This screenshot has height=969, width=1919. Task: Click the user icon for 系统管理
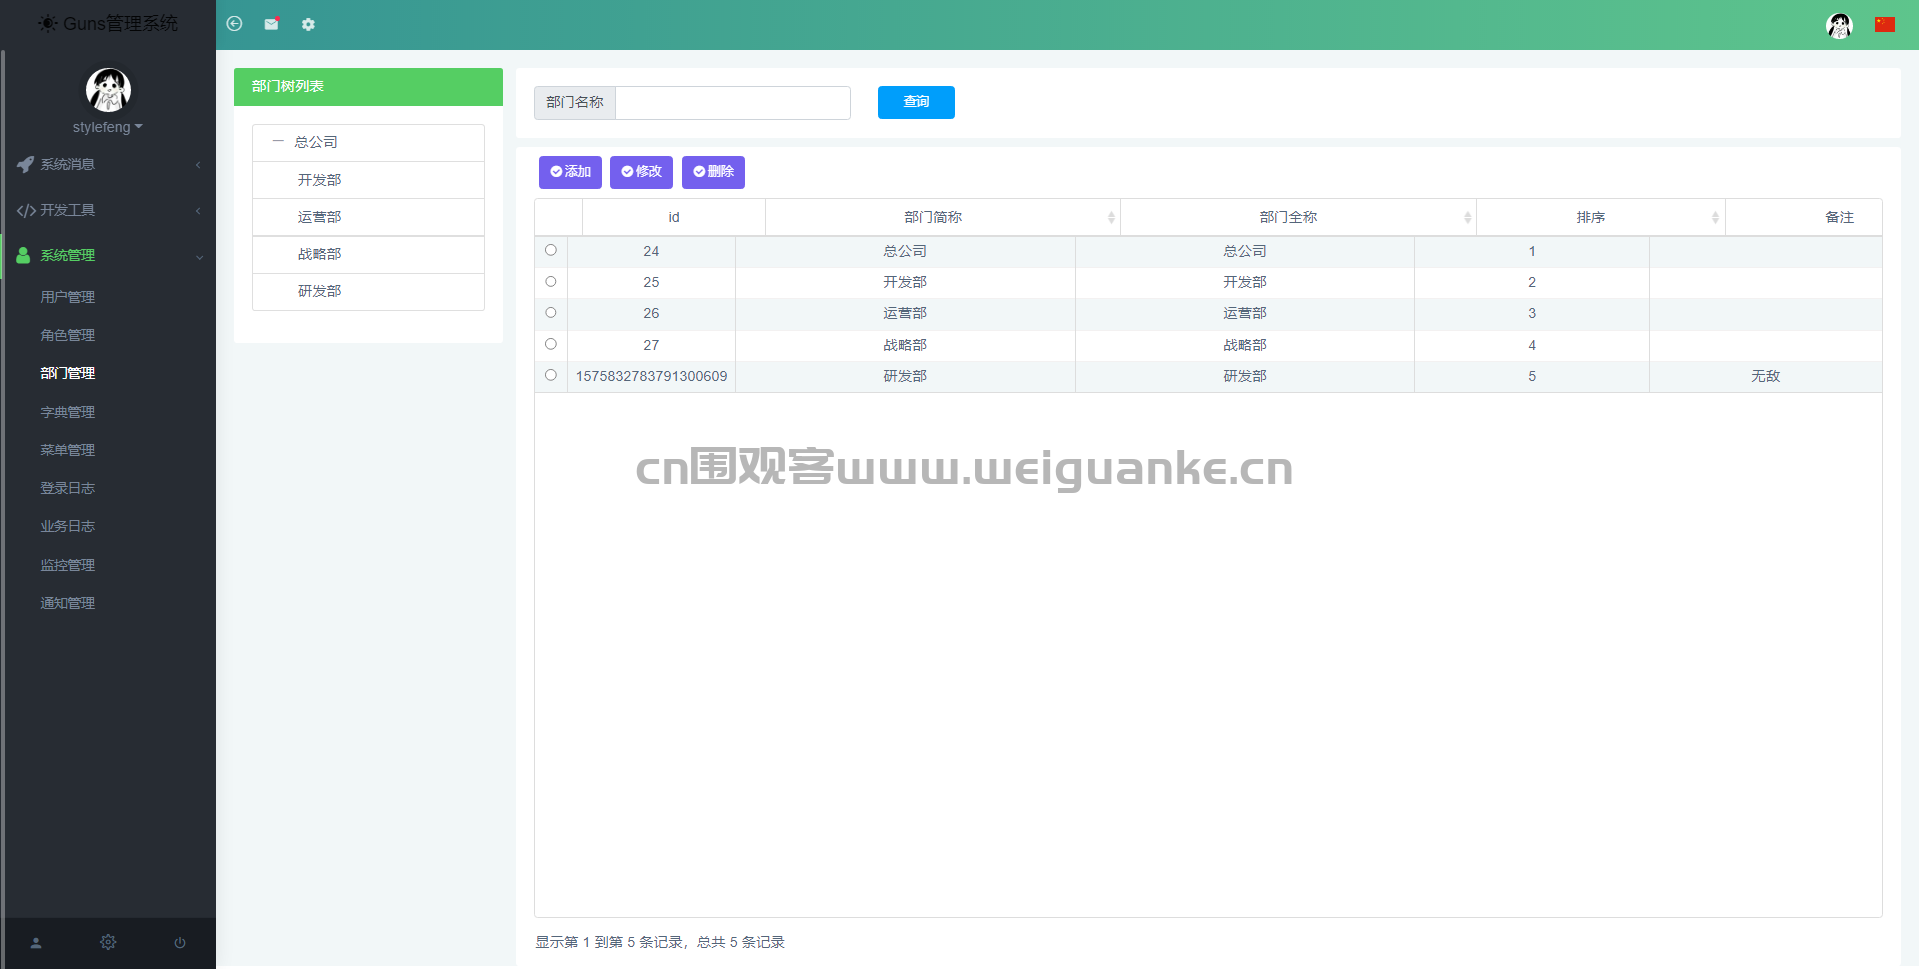[x=23, y=255]
